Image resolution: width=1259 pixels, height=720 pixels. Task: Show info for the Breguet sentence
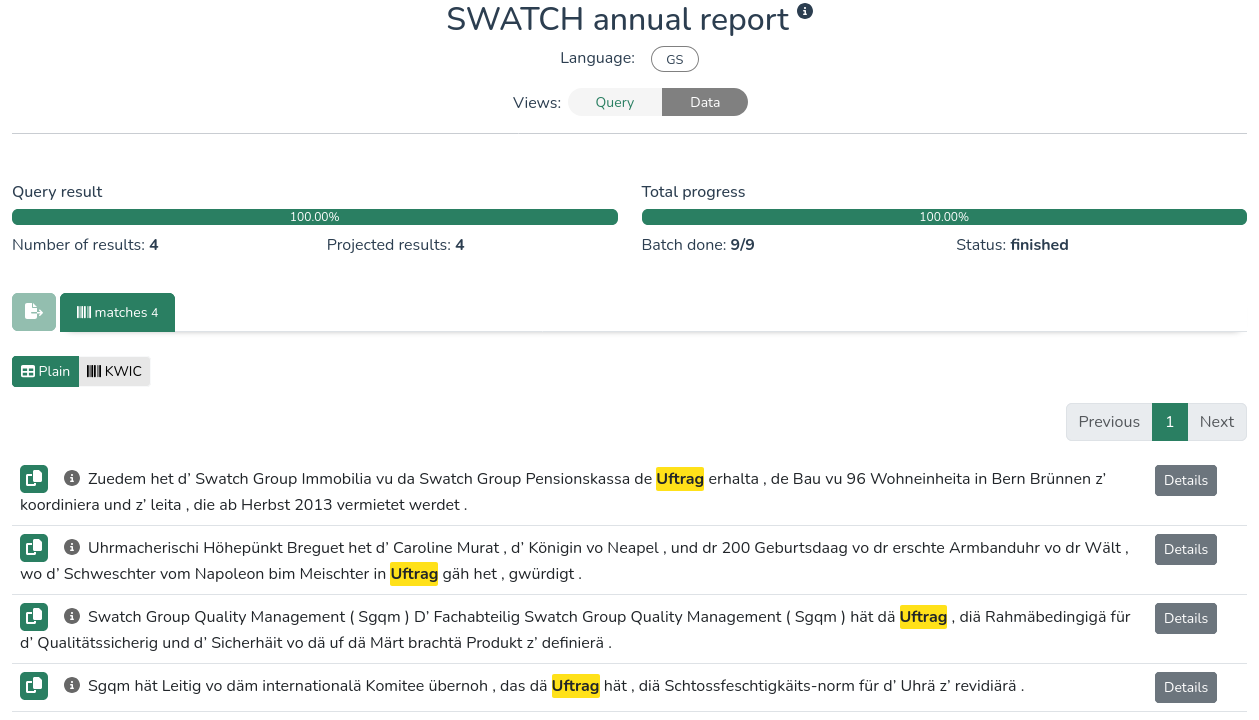(x=72, y=548)
